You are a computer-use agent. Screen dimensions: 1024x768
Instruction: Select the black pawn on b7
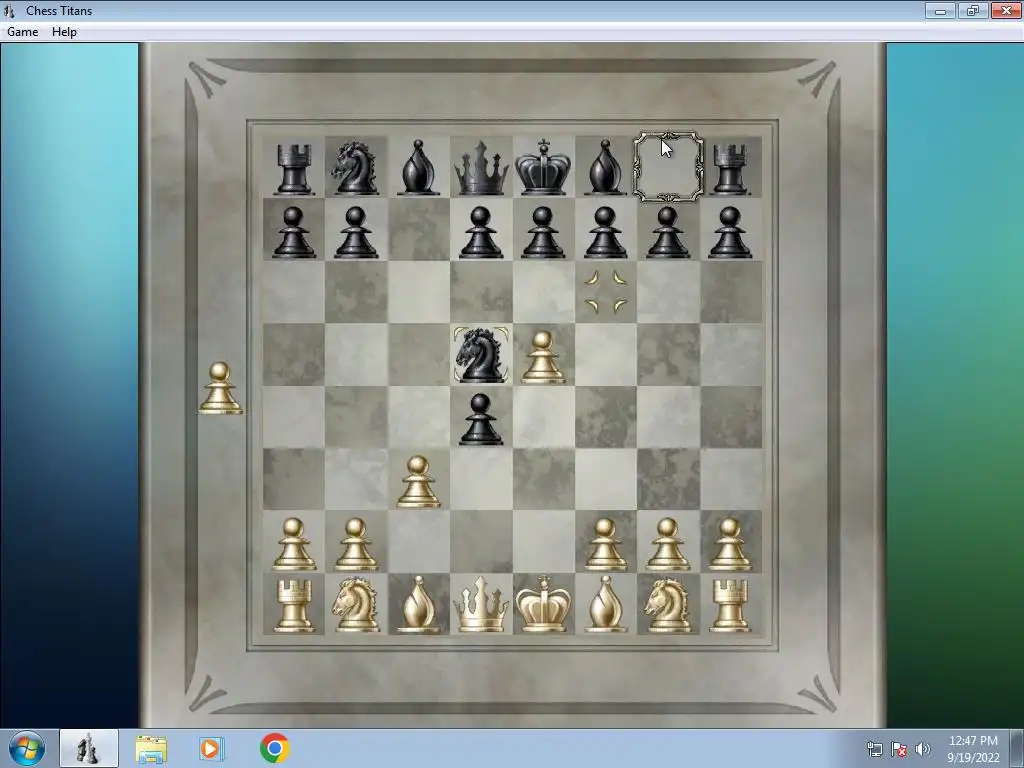coord(355,232)
